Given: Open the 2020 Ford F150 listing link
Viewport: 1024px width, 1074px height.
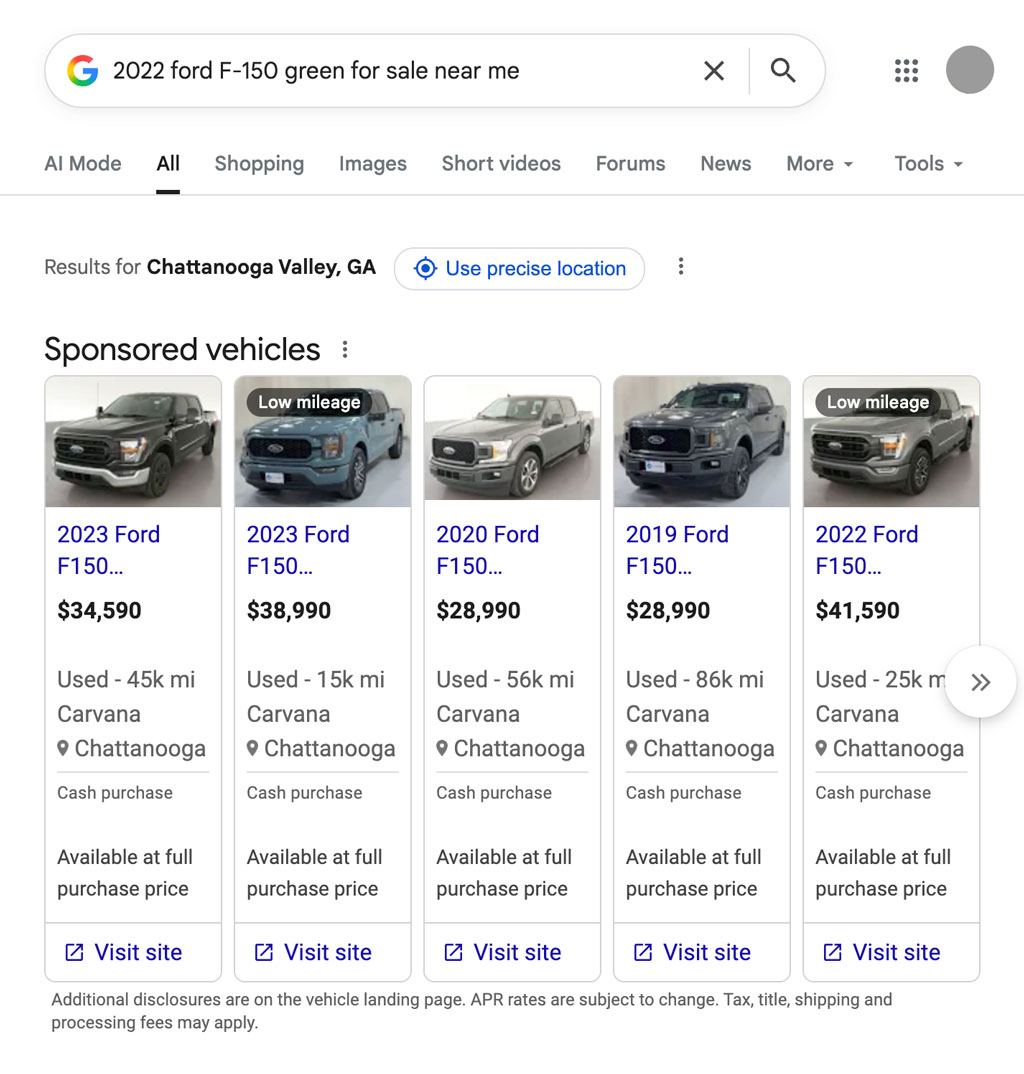Looking at the screenshot, I should pos(488,550).
